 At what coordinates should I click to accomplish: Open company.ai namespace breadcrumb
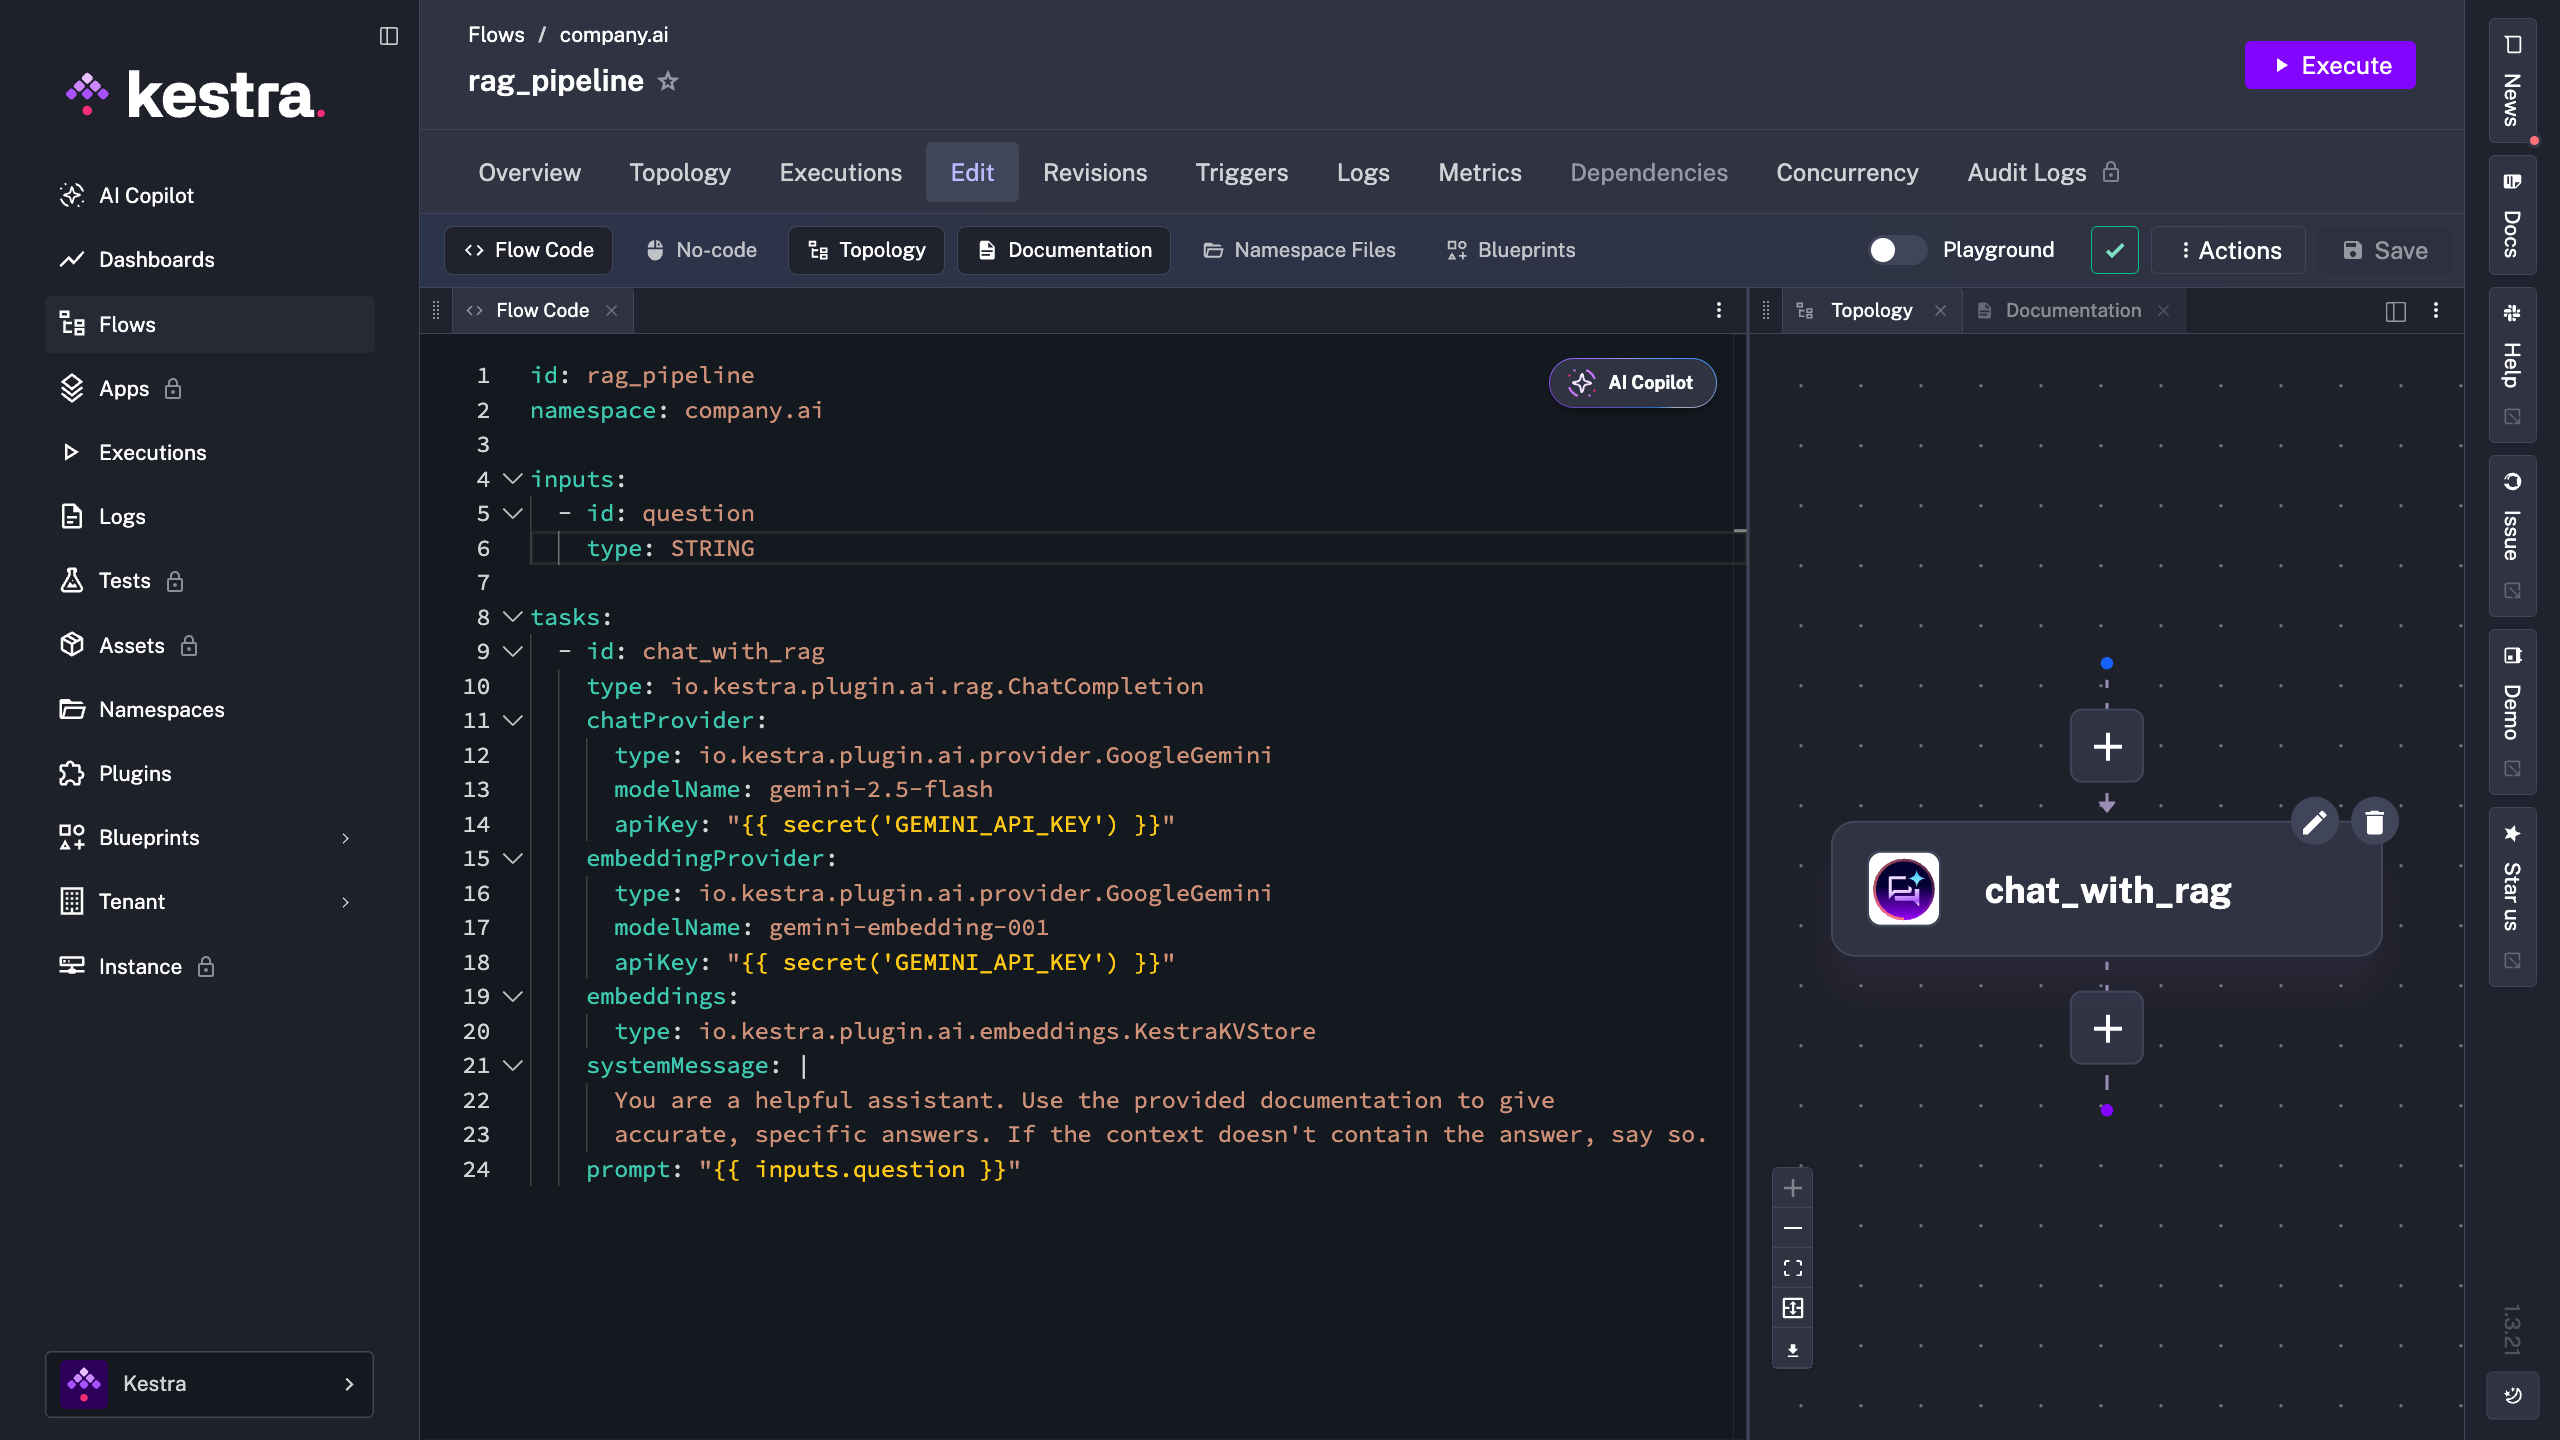pos(614,35)
